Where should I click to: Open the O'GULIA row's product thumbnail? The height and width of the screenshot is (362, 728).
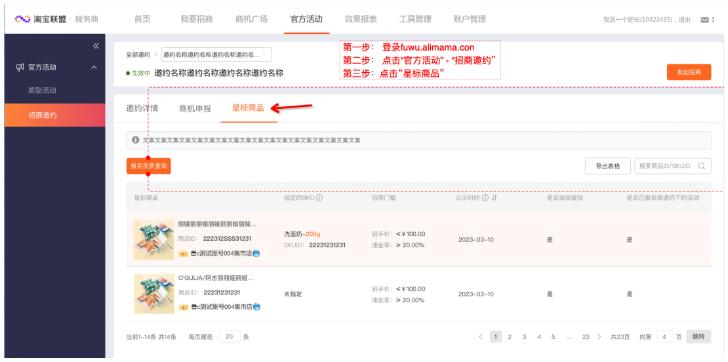(154, 293)
